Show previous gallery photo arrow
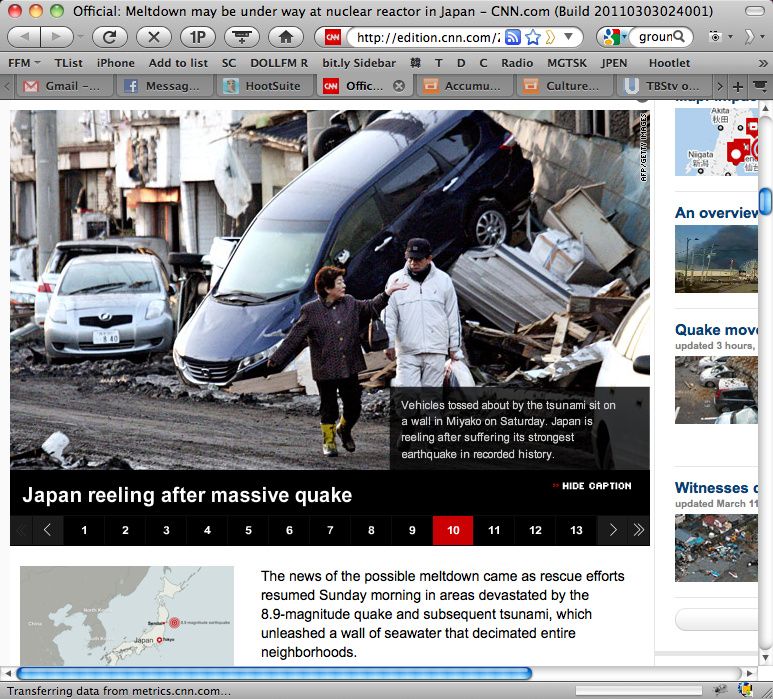773x699 pixels. click(47, 530)
